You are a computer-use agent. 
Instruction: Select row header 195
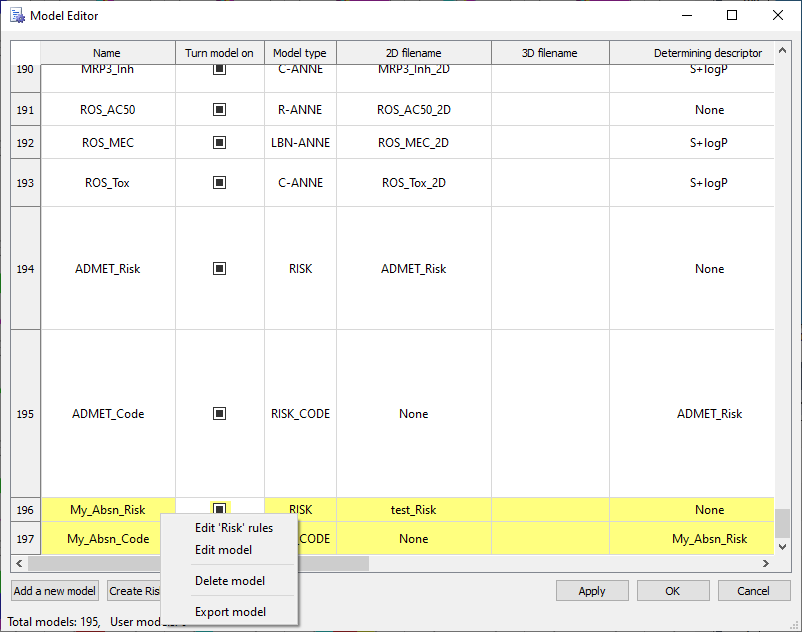click(25, 414)
